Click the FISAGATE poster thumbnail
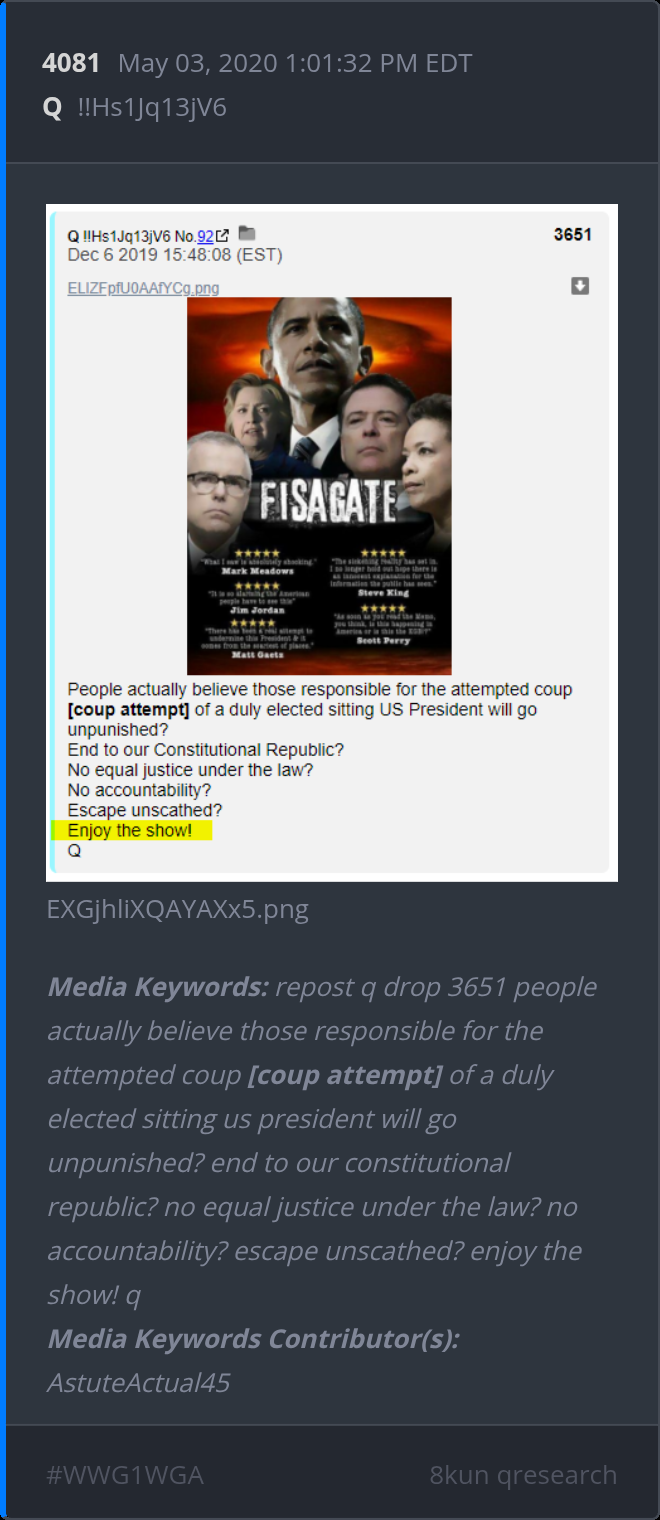Viewport: 660px width, 1520px height. (x=319, y=486)
